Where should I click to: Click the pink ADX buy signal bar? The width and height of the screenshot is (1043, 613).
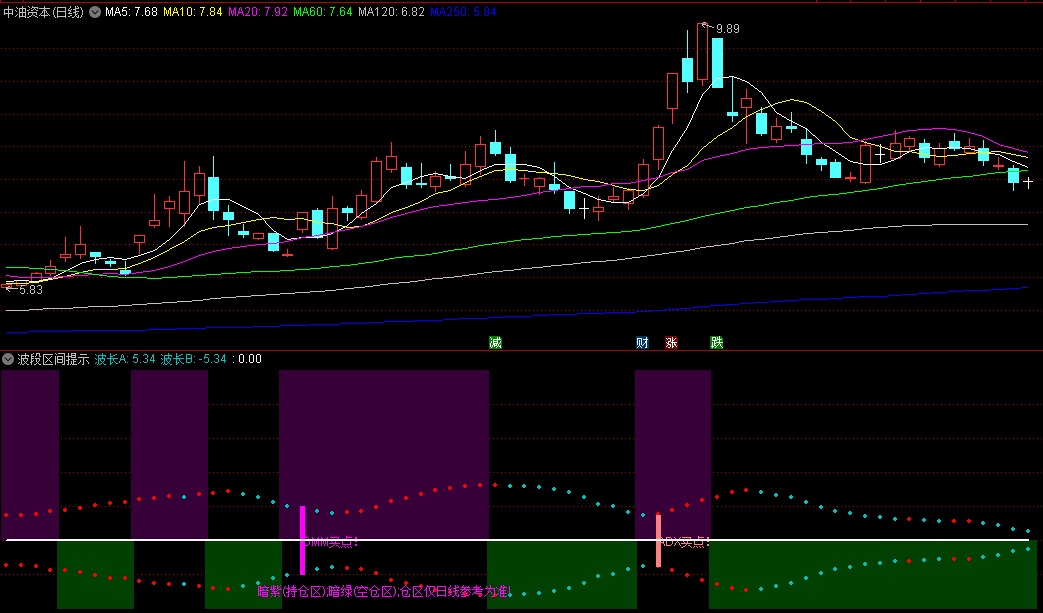coord(659,541)
